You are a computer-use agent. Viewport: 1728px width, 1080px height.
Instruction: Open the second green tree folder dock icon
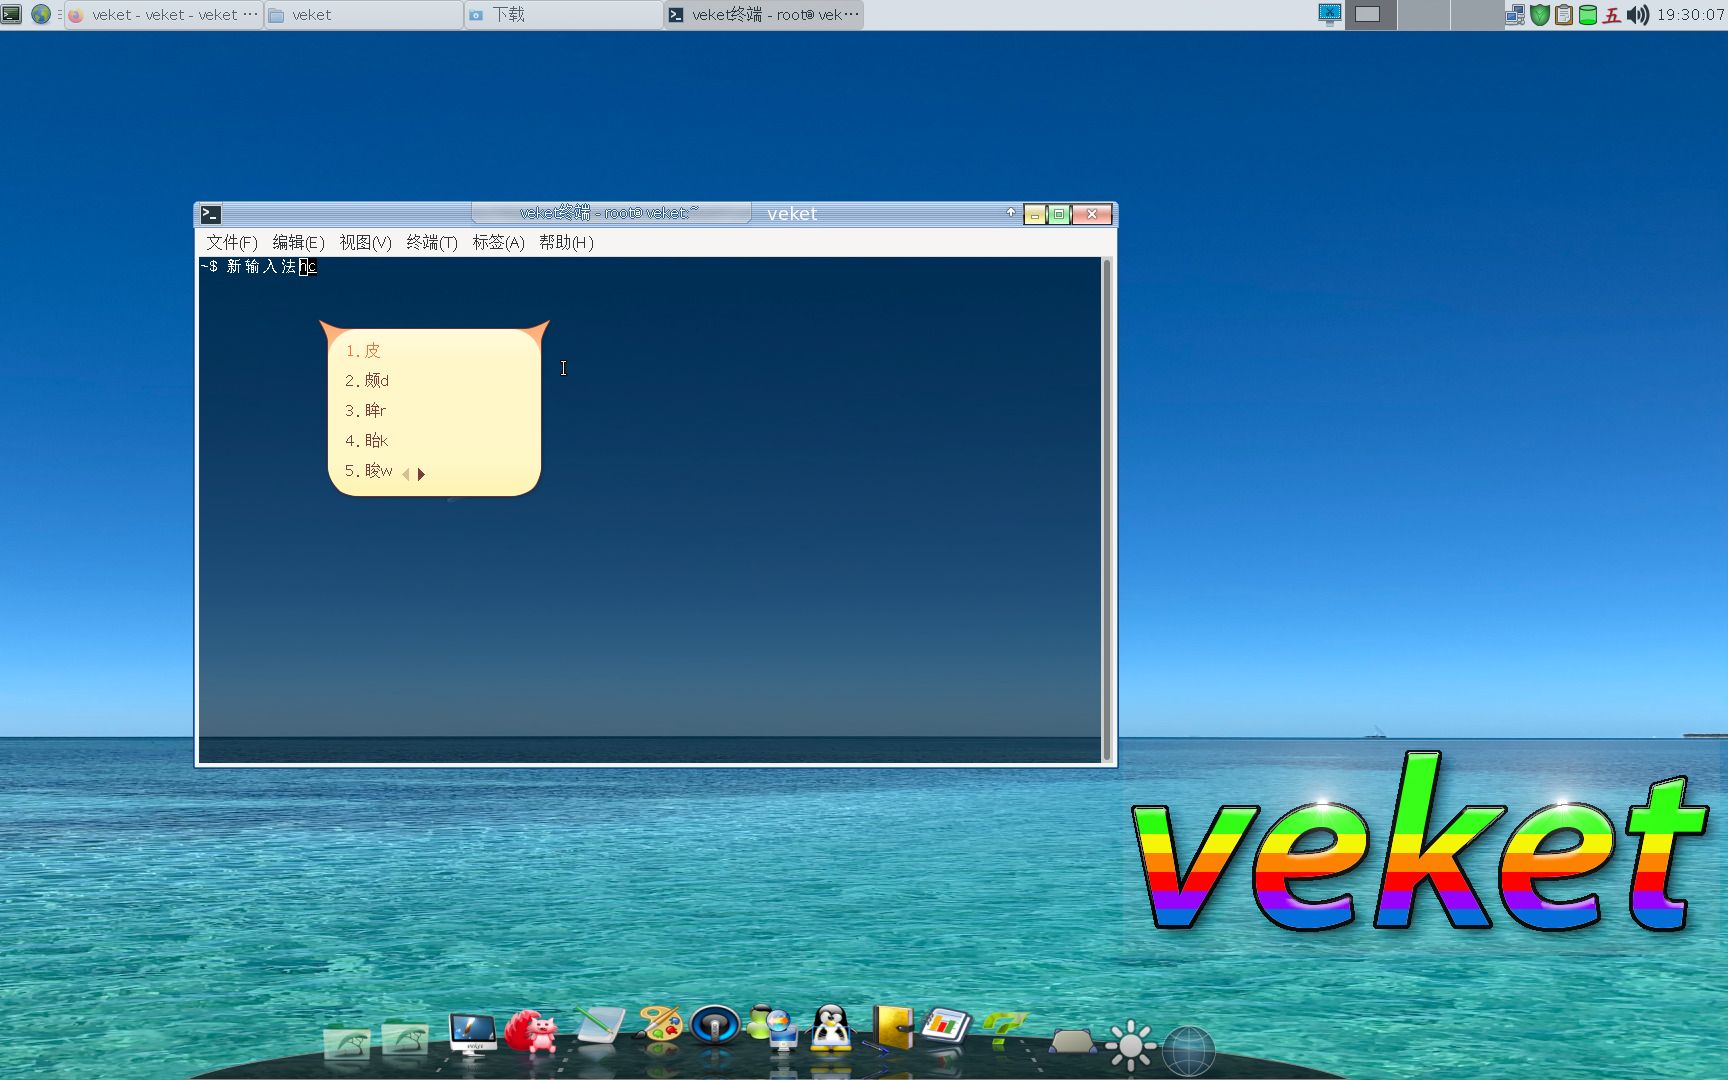[x=405, y=1040]
